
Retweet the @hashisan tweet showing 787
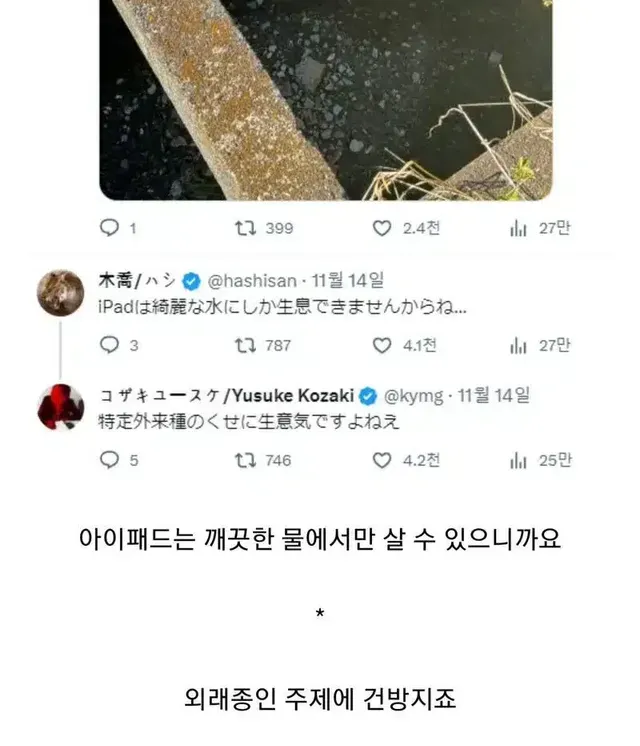(x=246, y=345)
